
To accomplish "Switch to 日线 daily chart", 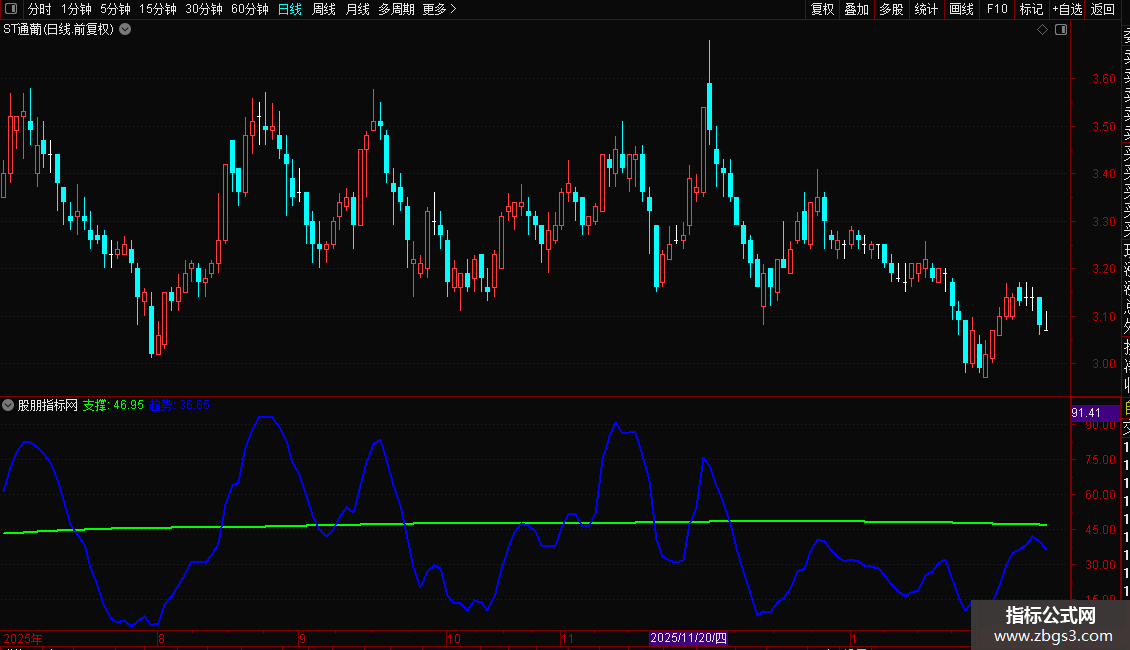I will click(290, 9).
